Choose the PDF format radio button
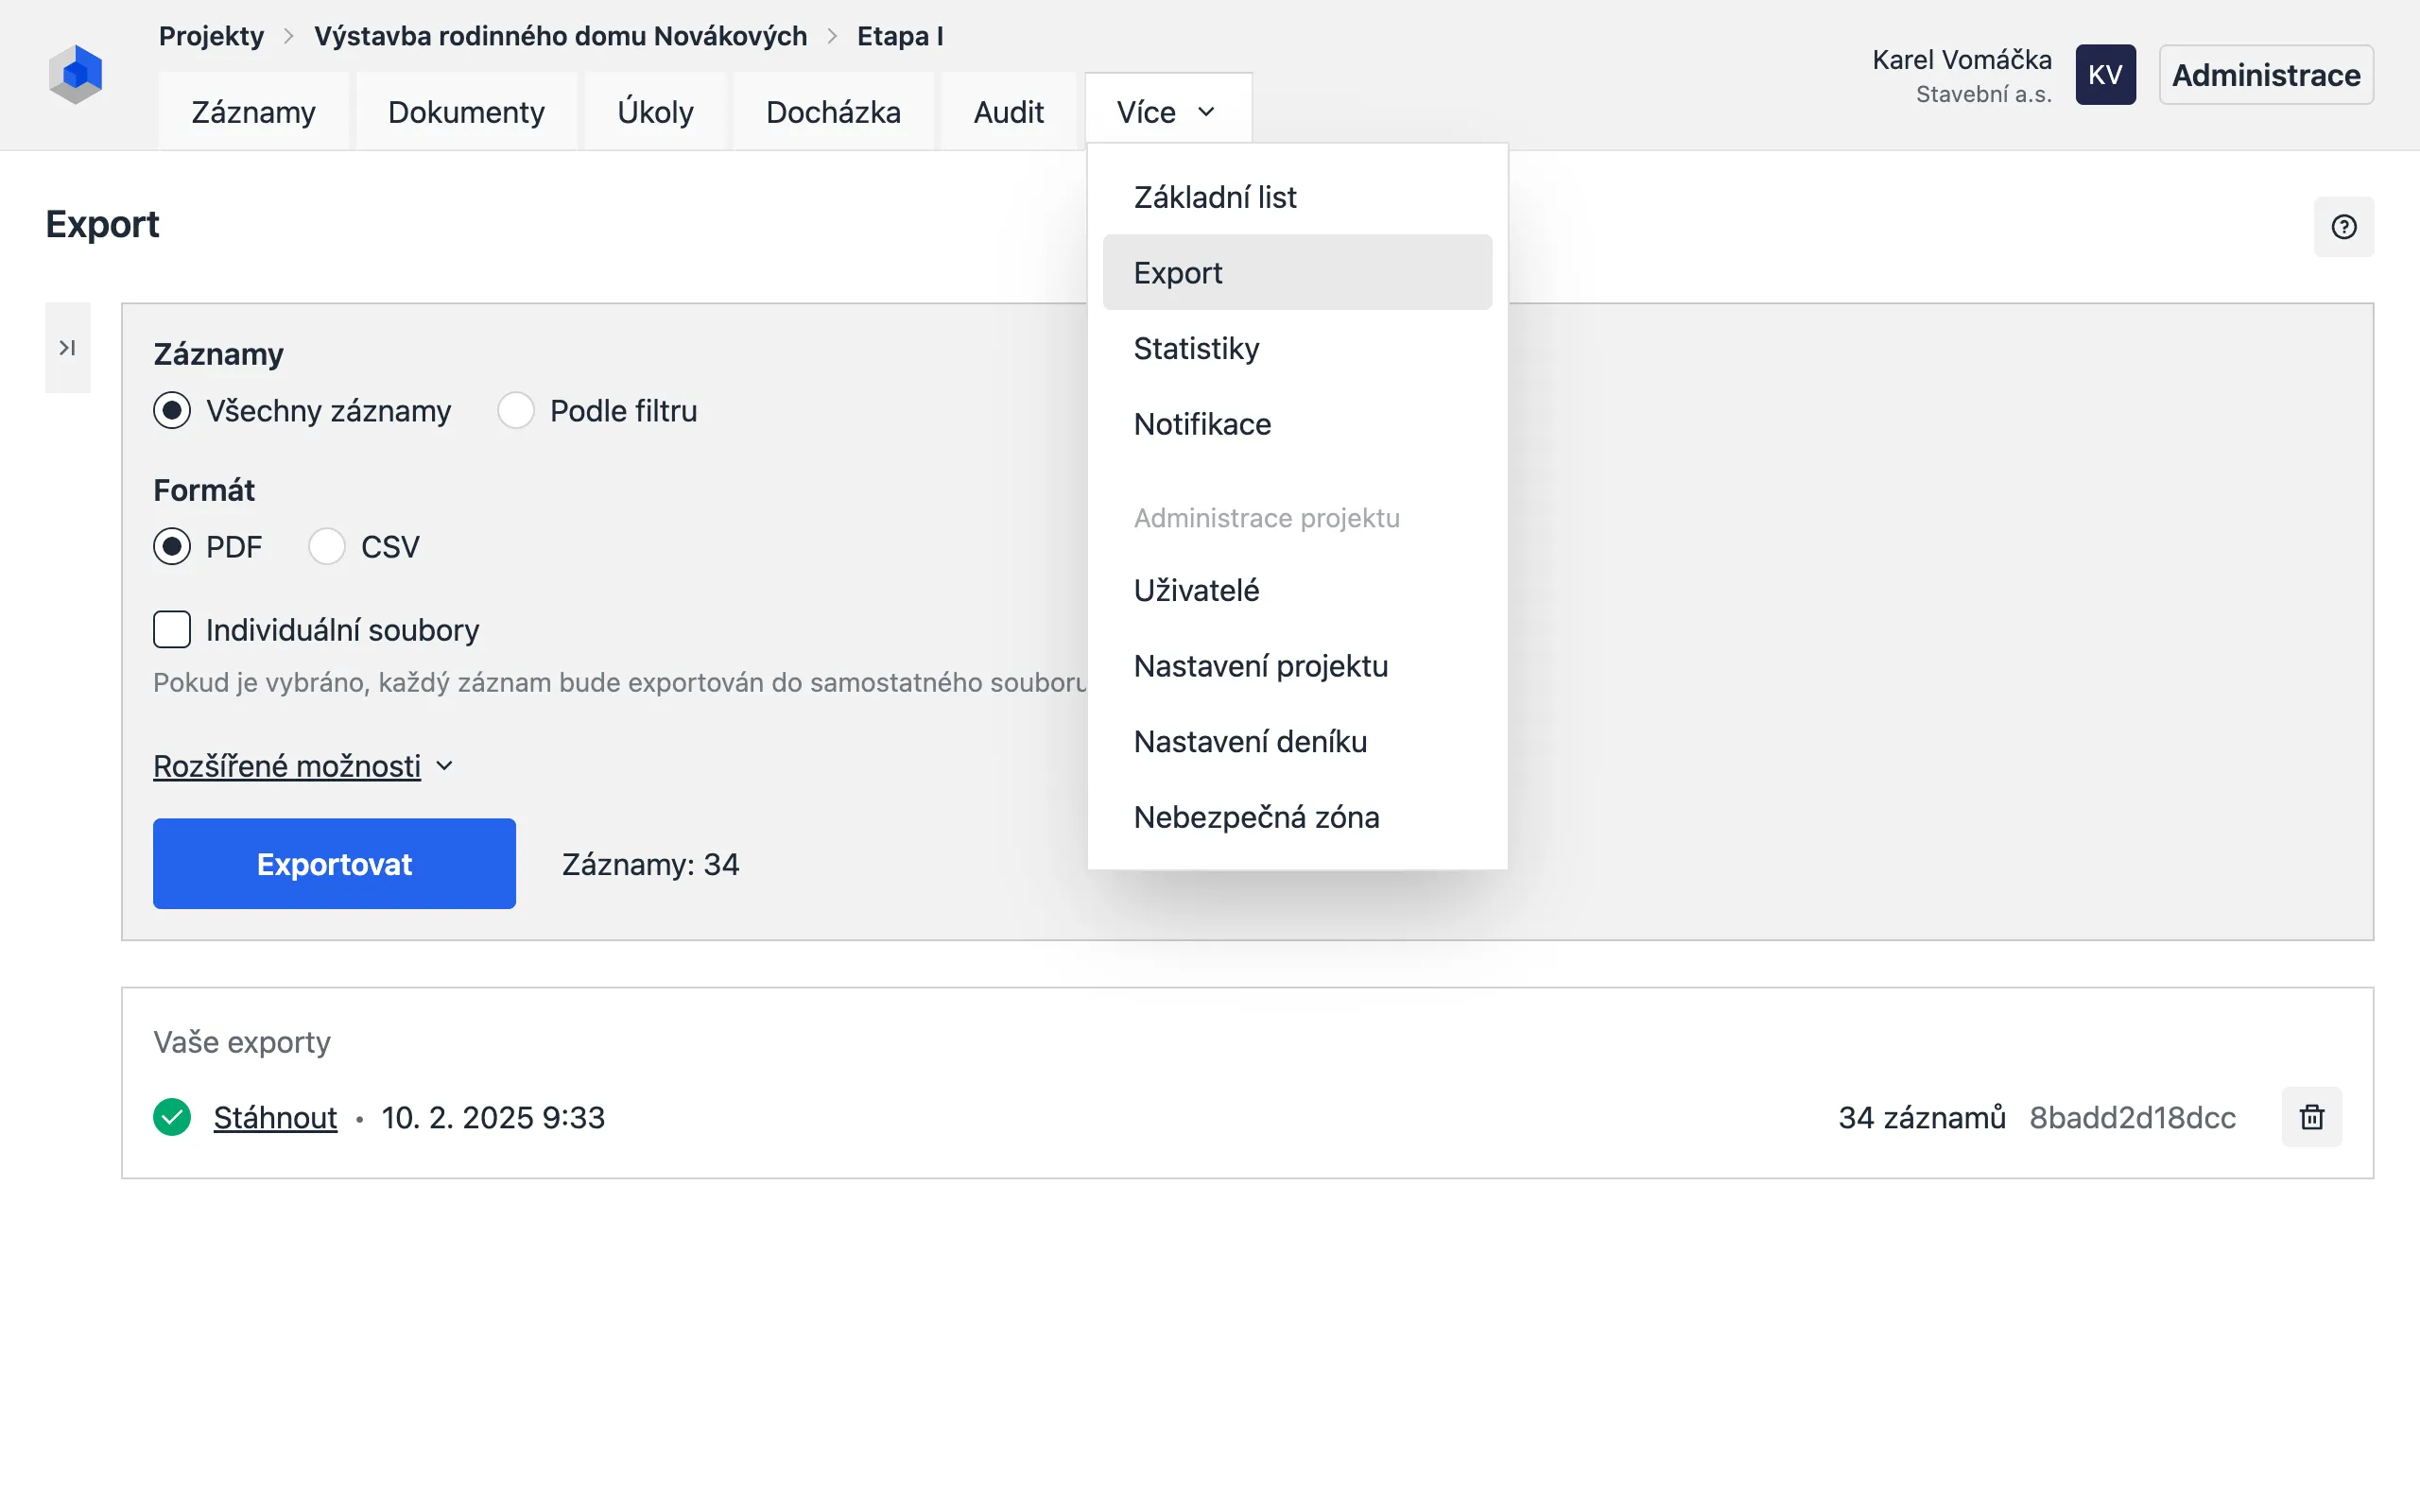 pyautogui.click(x=172, y=546)
